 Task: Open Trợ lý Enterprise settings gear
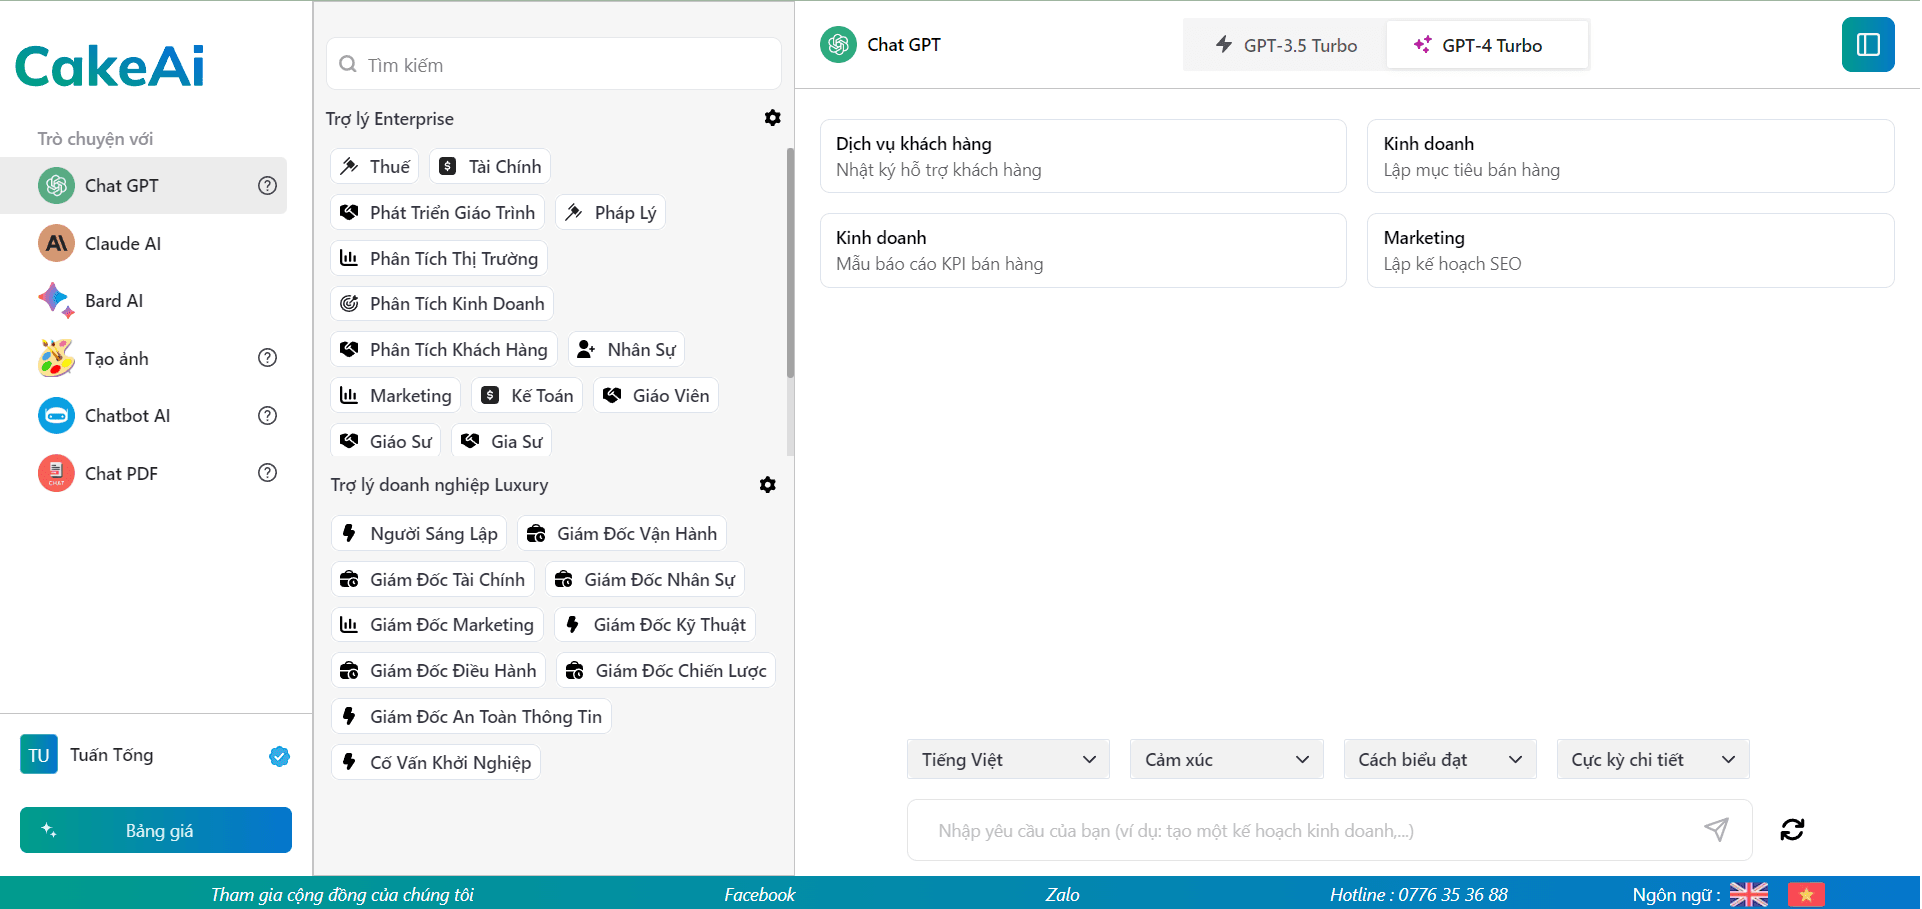click(x=772, y=118)
